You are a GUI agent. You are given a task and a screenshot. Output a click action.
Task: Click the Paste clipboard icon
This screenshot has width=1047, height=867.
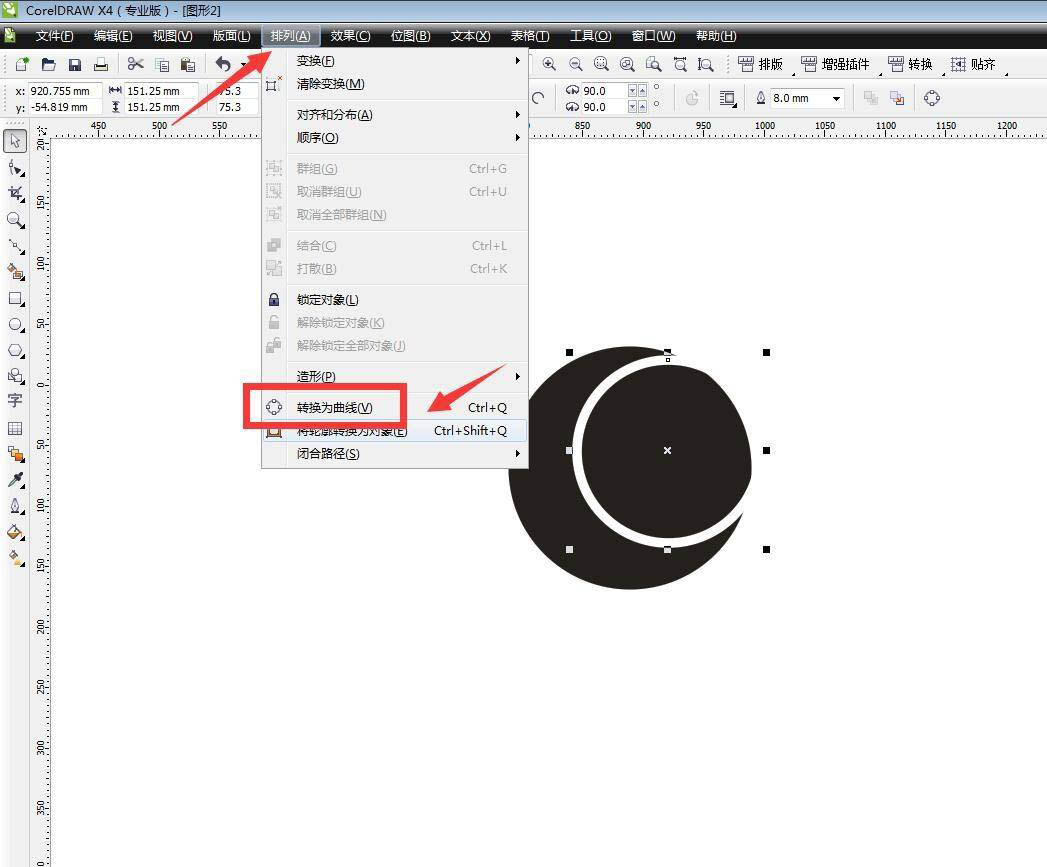188,64
